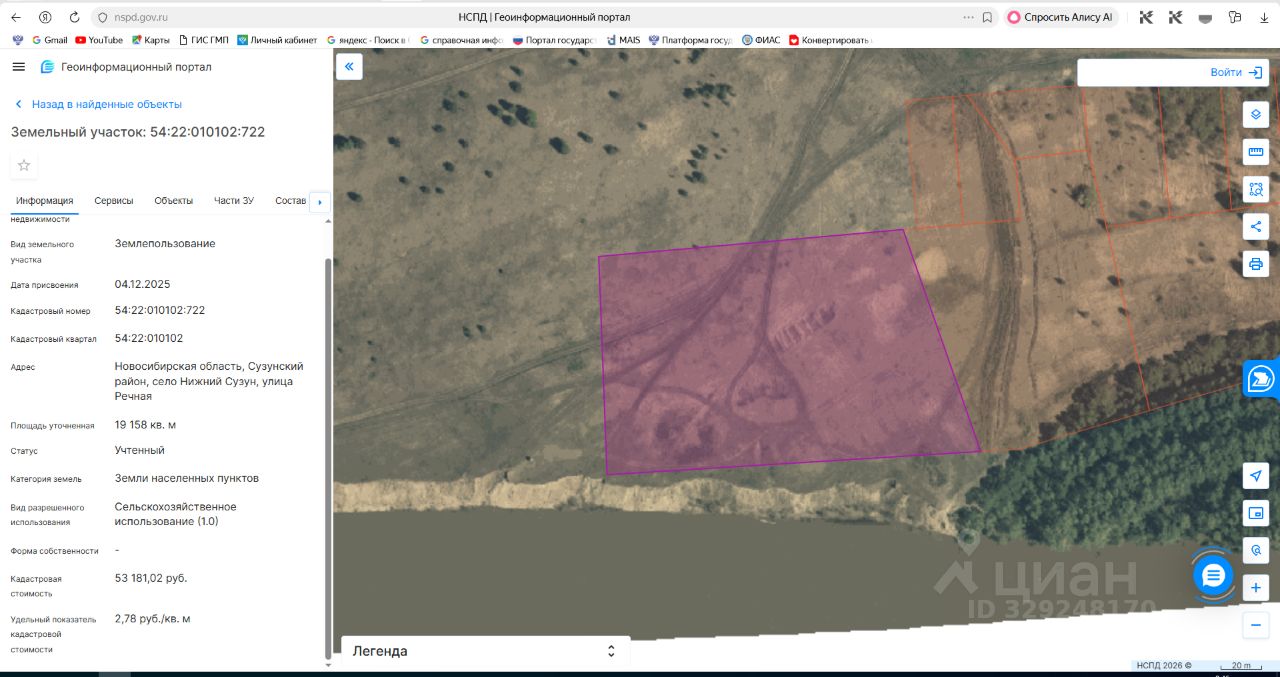The width and height of the screenshot is (1280, 677).
Task: Go back to found objects list
Action: (97, 104)
